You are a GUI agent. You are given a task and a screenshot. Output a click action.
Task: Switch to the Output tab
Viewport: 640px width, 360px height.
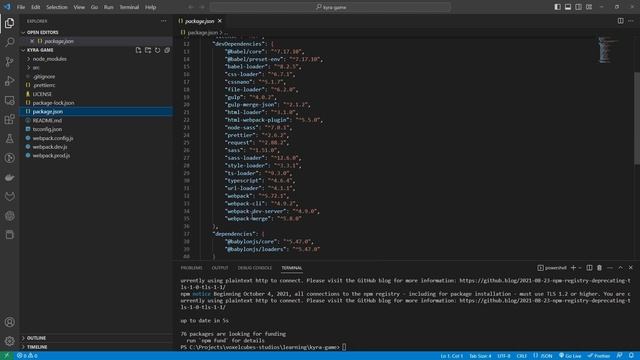click(x=220, y=268)
